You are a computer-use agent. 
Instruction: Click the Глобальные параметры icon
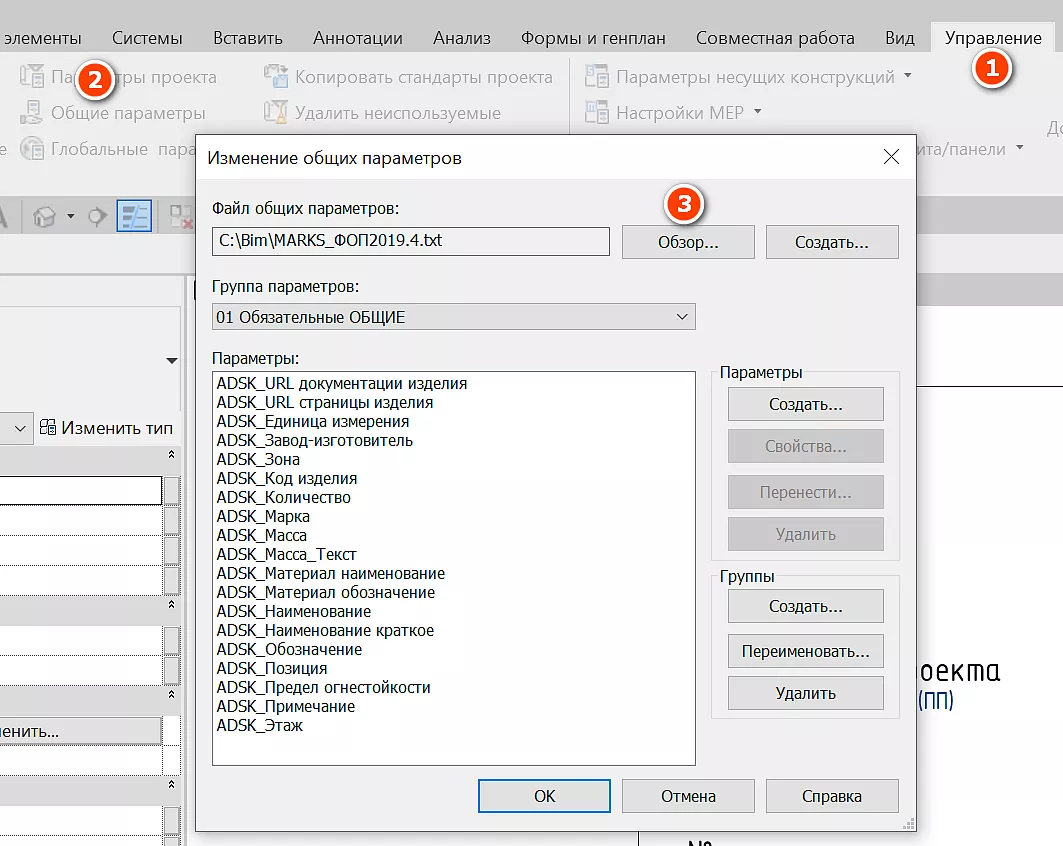coord(33,149)
